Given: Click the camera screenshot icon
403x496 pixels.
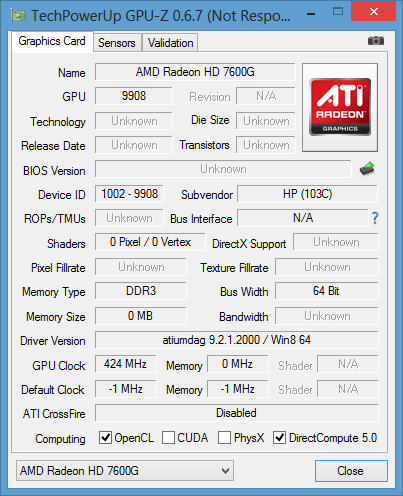Looking at the screenshot, I should point(376,41).
